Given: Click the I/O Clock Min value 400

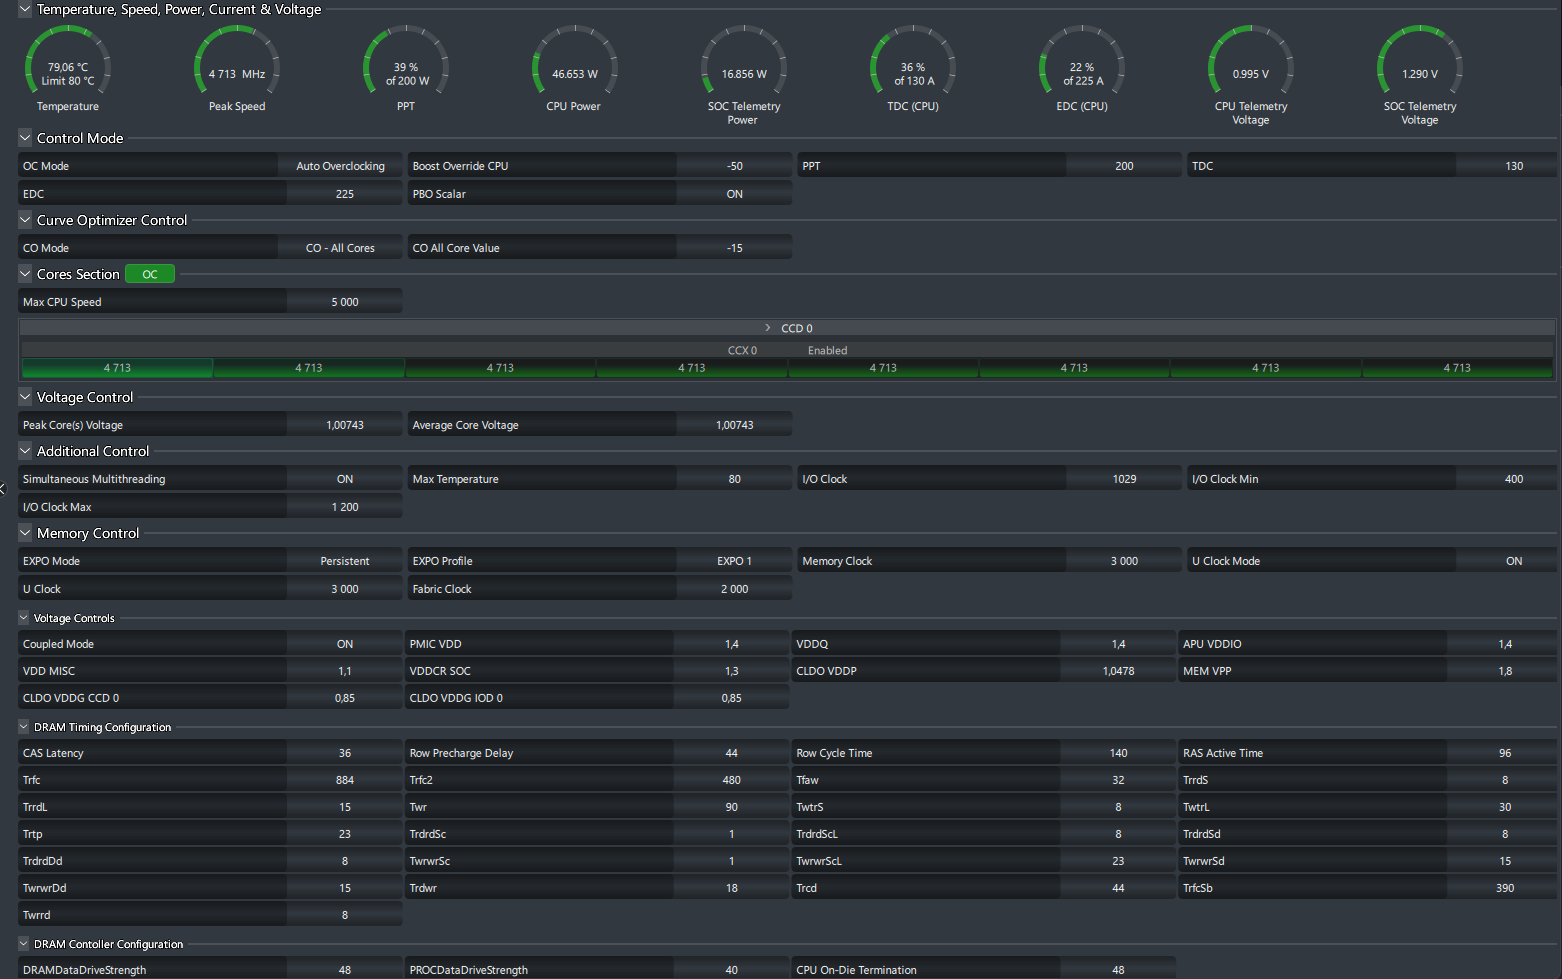Looking at the screenshot, I should coord(1514,479).
